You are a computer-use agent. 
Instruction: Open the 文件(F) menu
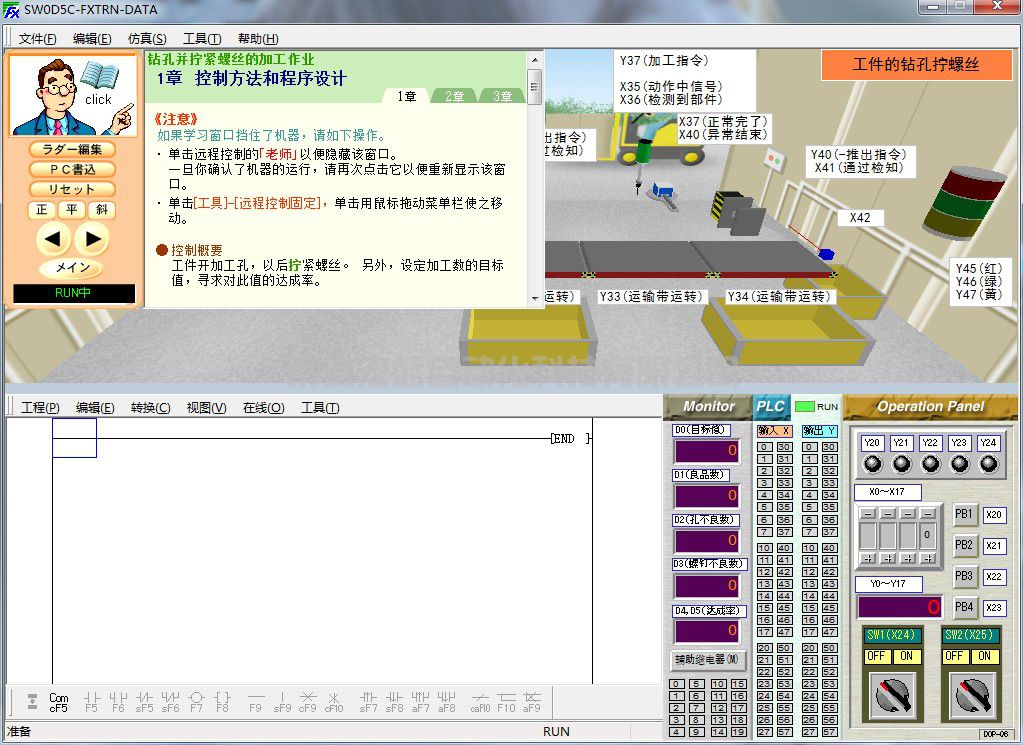(x=37, y=39)
